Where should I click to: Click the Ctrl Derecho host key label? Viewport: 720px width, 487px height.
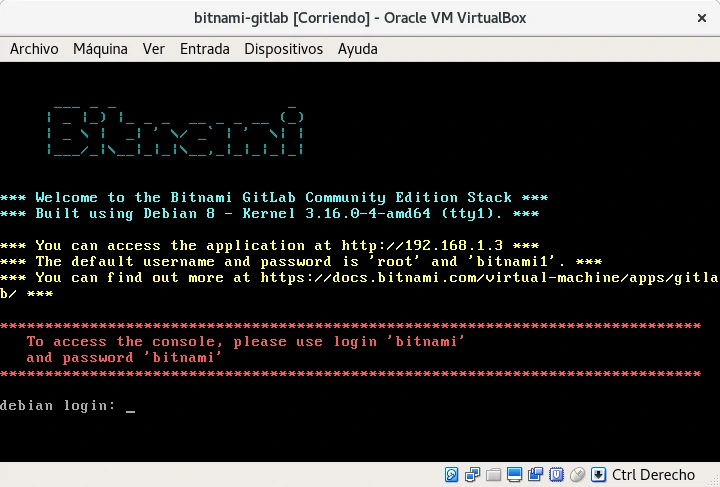coord(653,474)
